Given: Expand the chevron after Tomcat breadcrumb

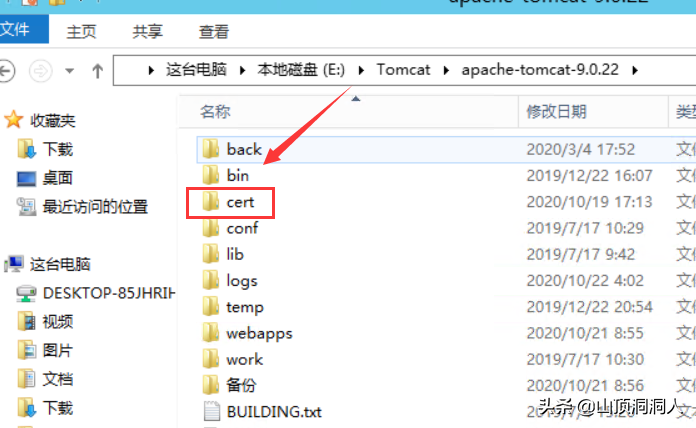Looking at the screenshot, I should (446, 70).
